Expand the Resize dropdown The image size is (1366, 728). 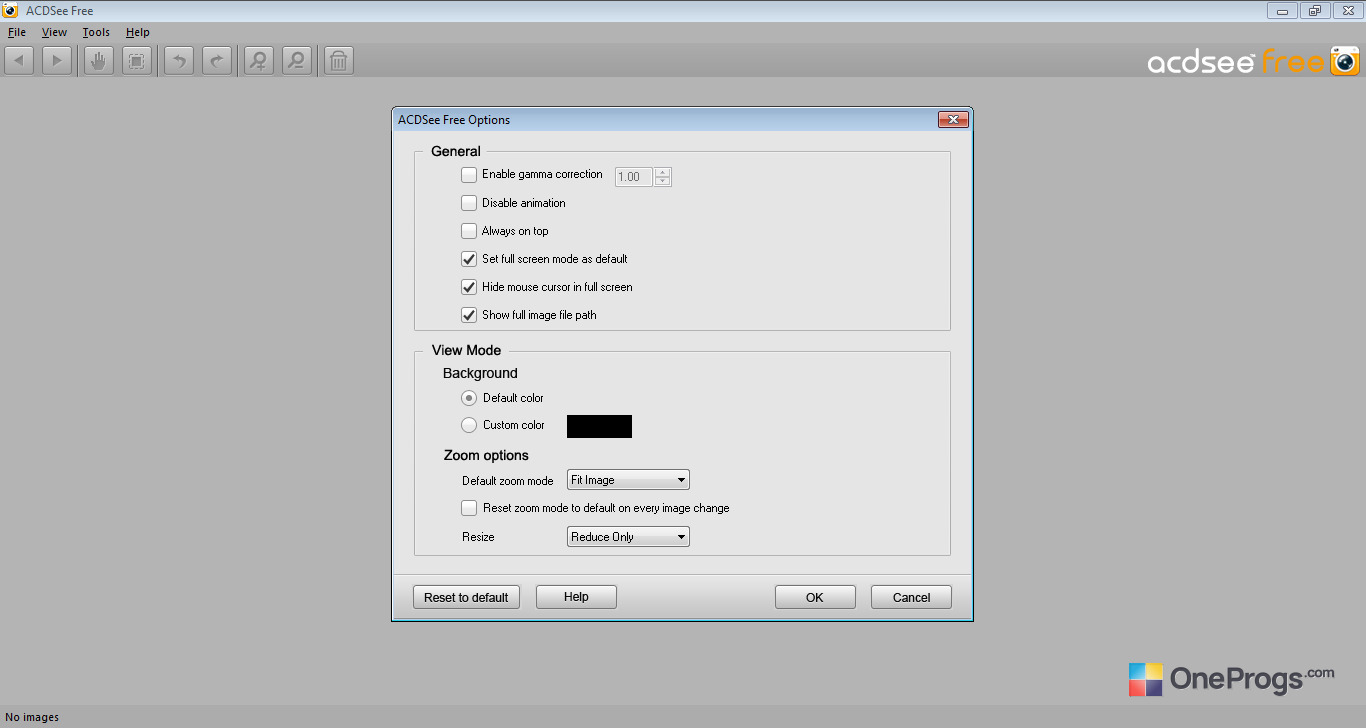click(x=628, y=537)
